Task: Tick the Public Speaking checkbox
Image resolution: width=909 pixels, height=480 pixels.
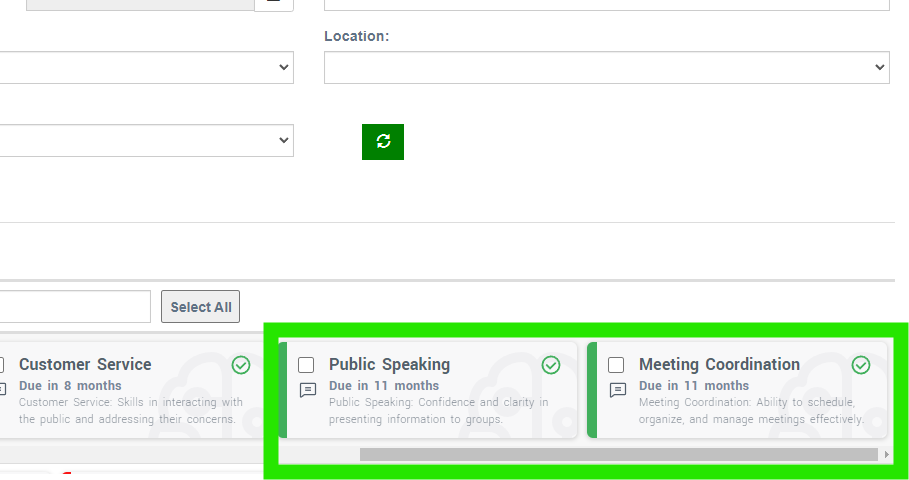Action: (x=306, y=365)
